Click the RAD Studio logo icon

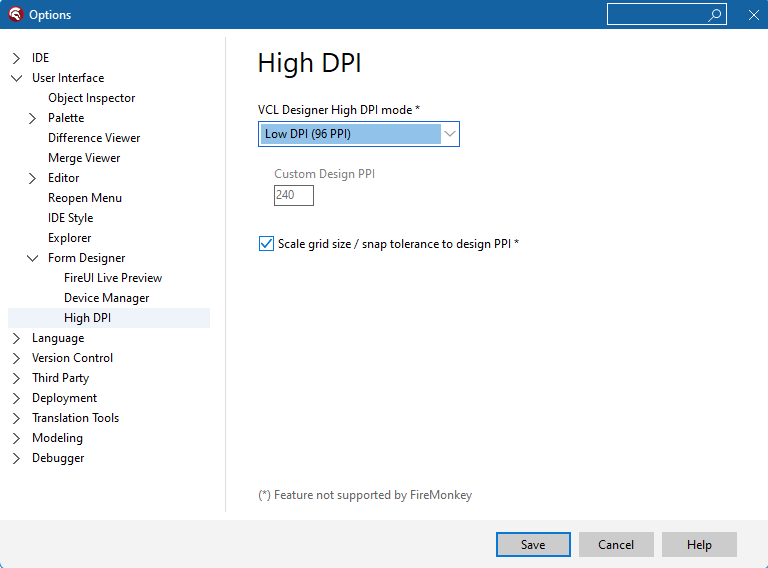[x=16, y=14]
